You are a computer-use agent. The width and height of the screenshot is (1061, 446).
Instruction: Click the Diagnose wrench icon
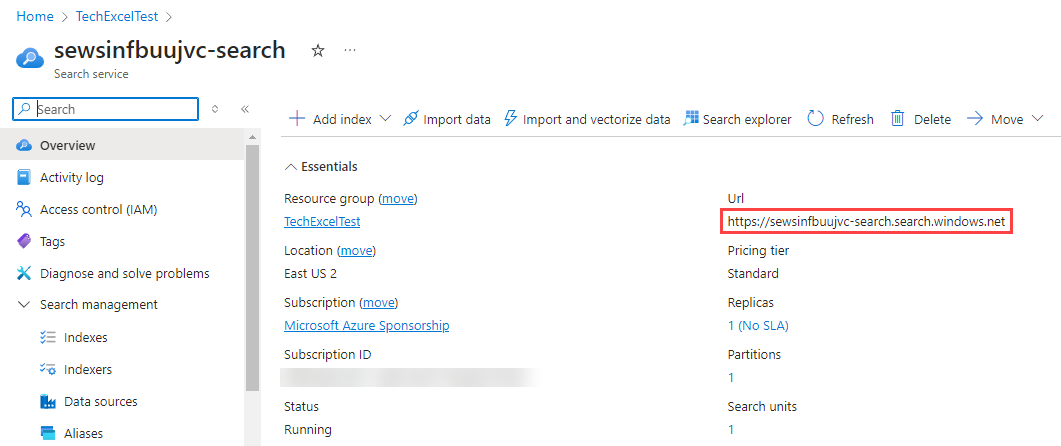click(x=24, y=273)
